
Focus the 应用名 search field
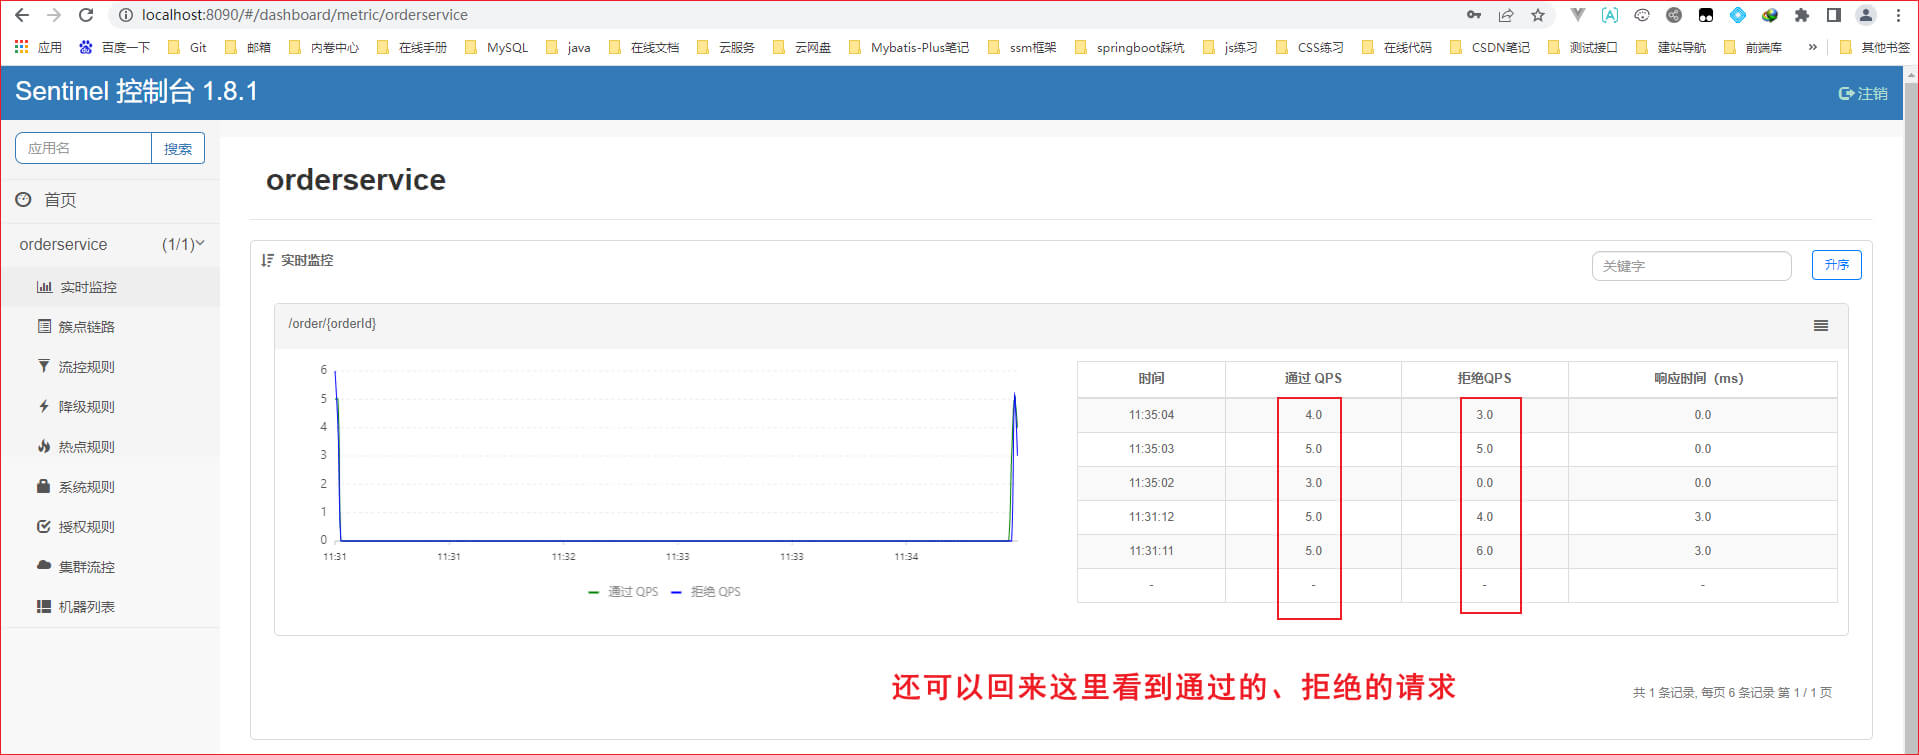coord(84,148)
